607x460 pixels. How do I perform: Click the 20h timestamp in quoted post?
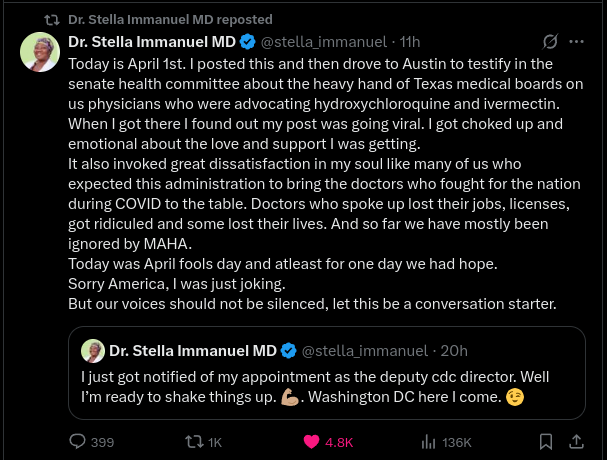(455, 350)
